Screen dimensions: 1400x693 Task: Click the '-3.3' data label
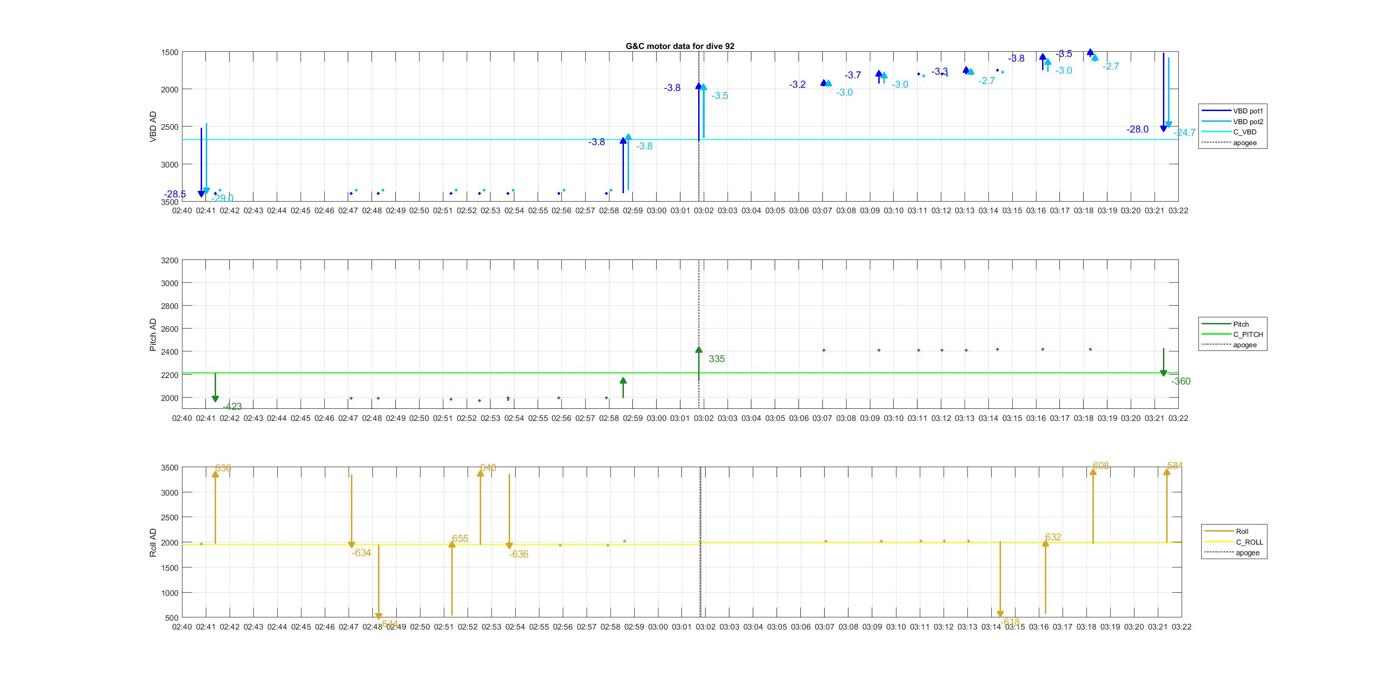pos(940,72)
